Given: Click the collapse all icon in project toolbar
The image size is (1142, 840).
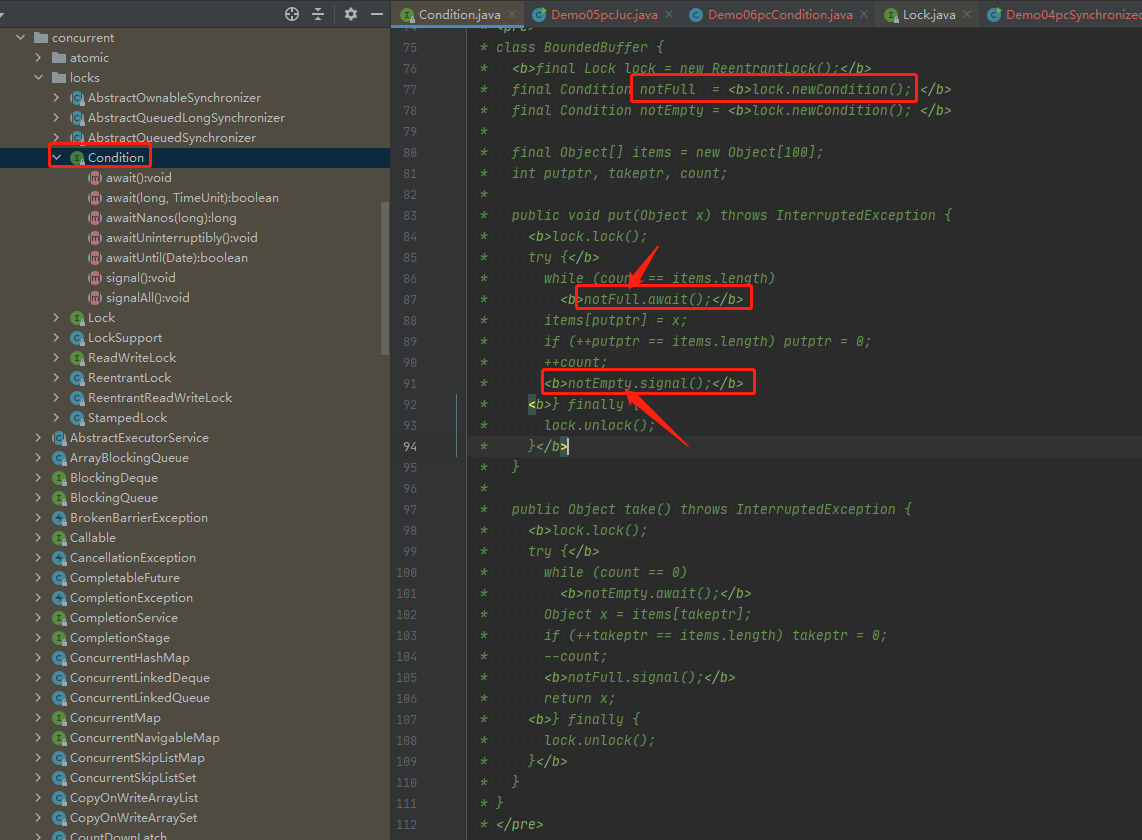Looking at the screenshot, I should tap(318, 14).
